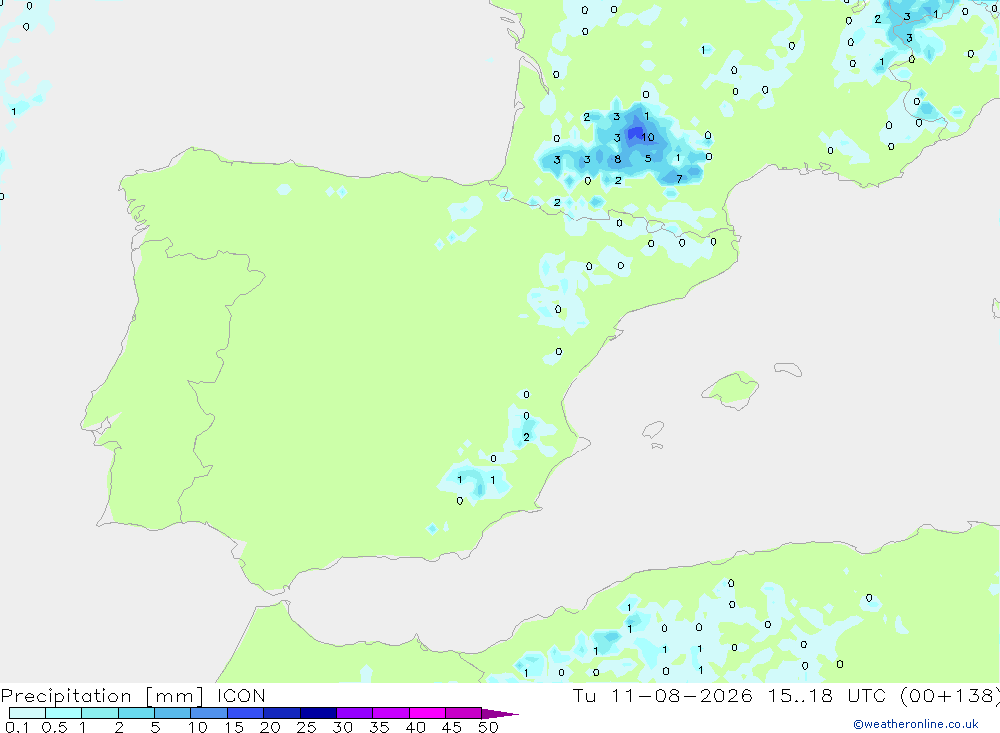Click the 25–30 mm navy legend swatch
The width and height of the screenshot is (1000, 733).
tap(318, 713)
